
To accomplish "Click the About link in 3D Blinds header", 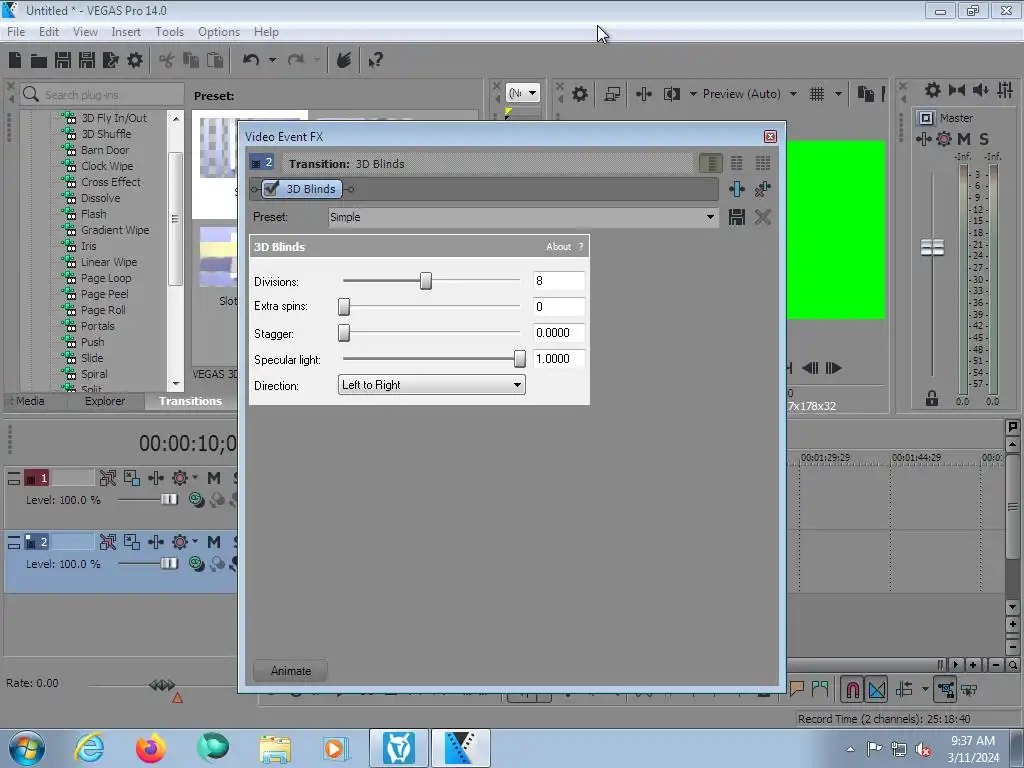I will [558, 247].
